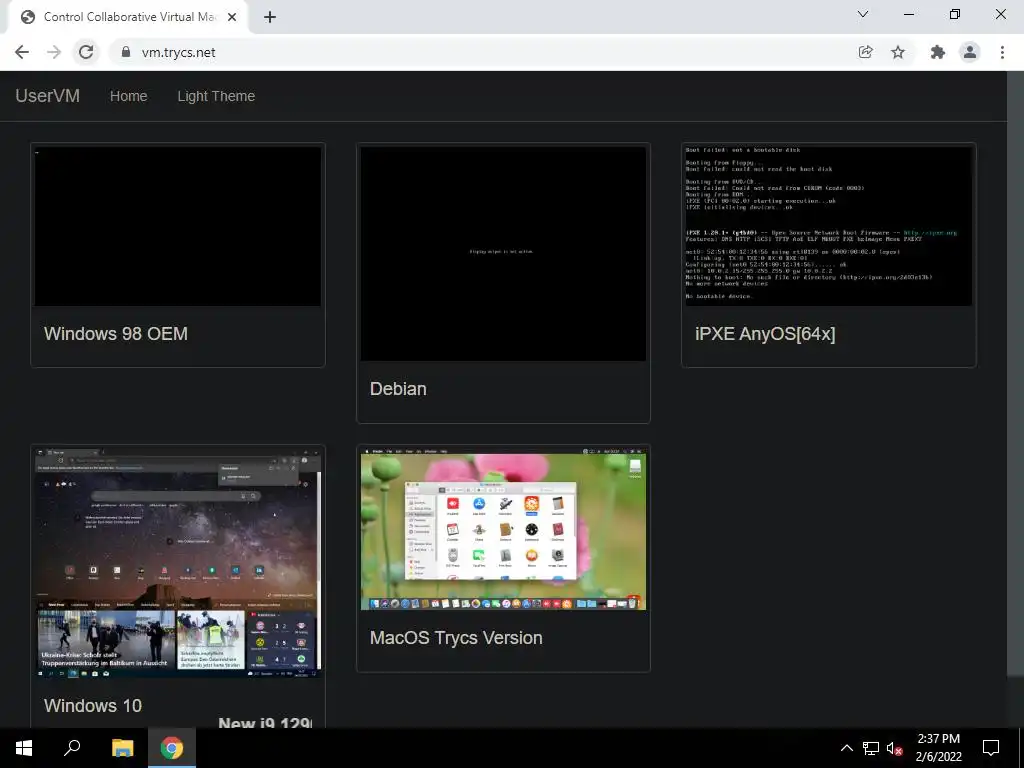Screen dimensions: 1024x768
Task: Open File Explorer from the taskbar
Action: (122, 748)
